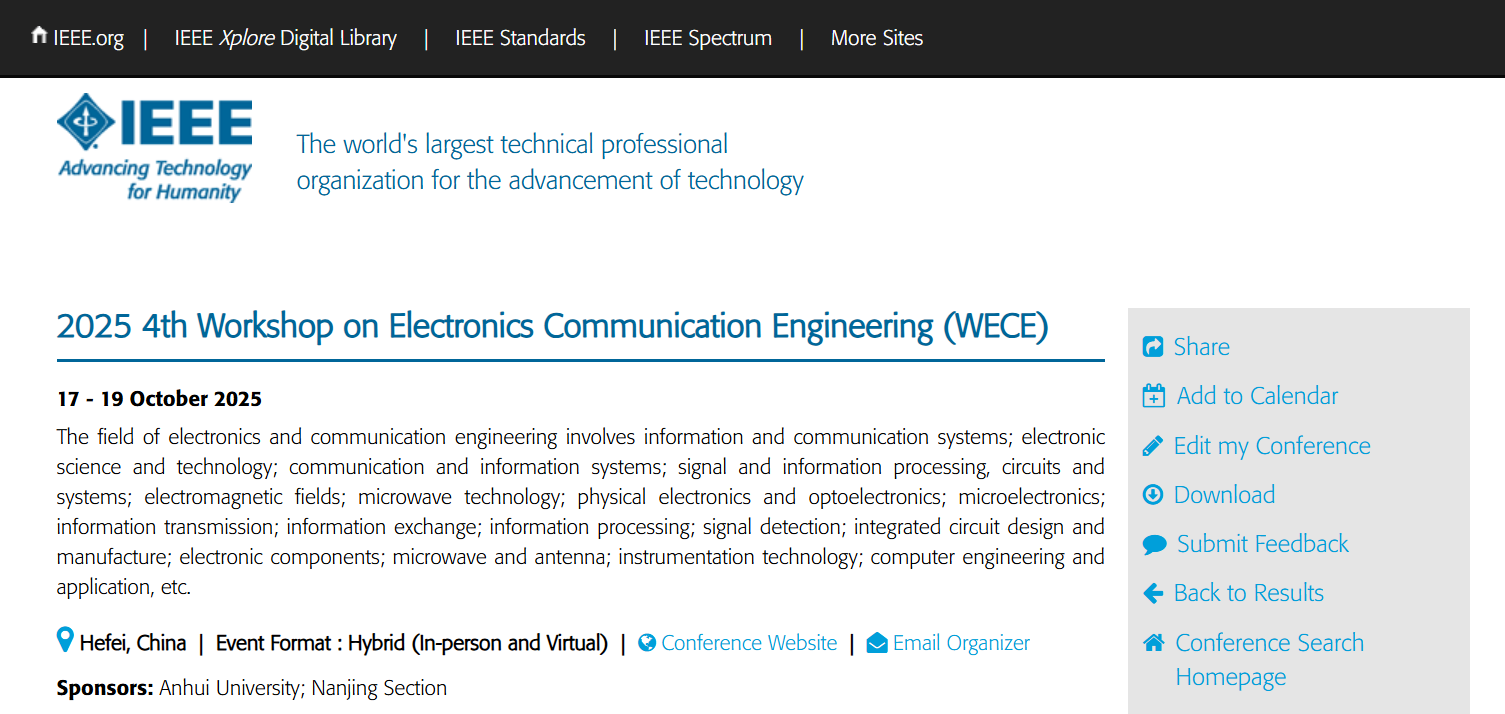Click the home icon beside IEEE.org

point(39,36)
